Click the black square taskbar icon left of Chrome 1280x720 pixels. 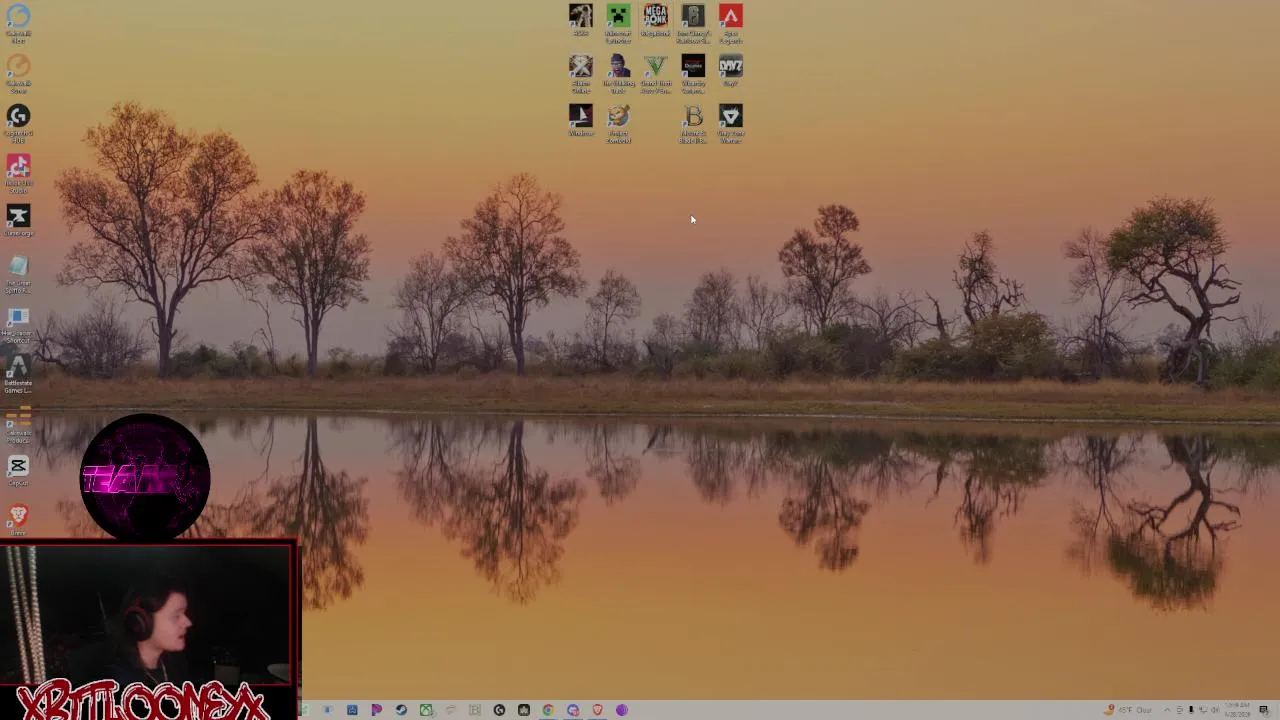point(523,710)
